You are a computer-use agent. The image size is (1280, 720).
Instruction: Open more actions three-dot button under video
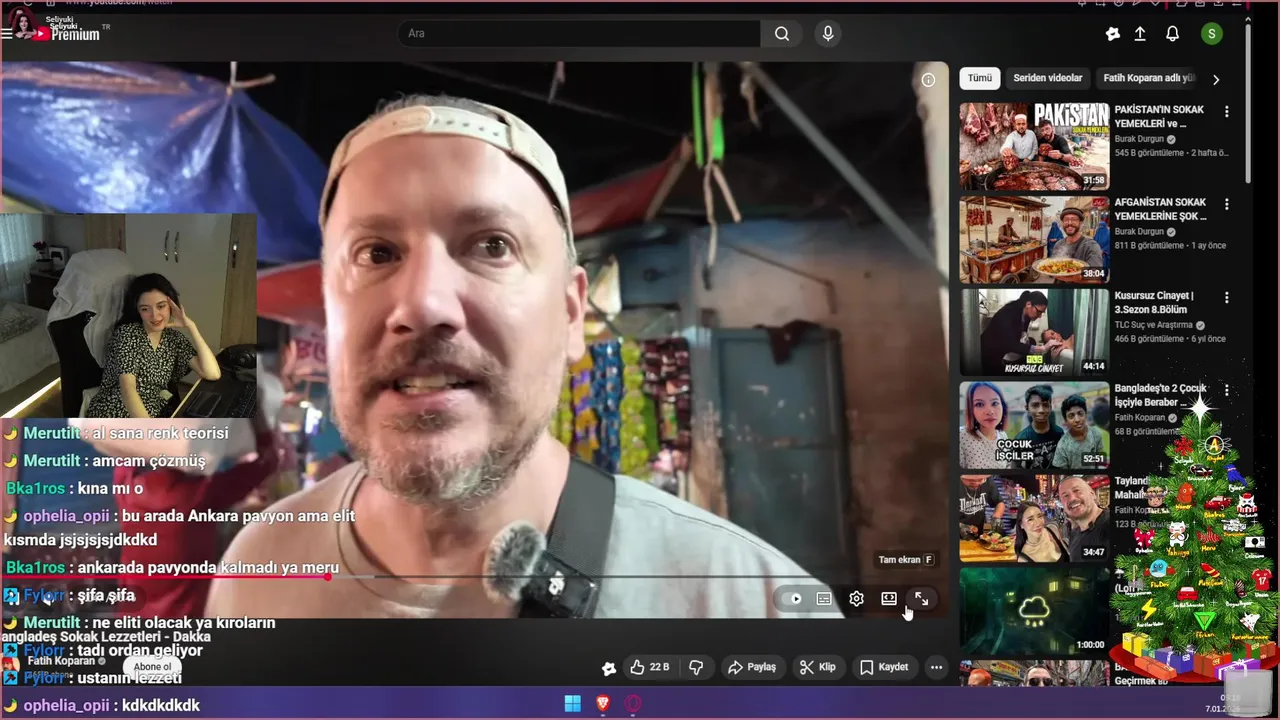(936, 667)
